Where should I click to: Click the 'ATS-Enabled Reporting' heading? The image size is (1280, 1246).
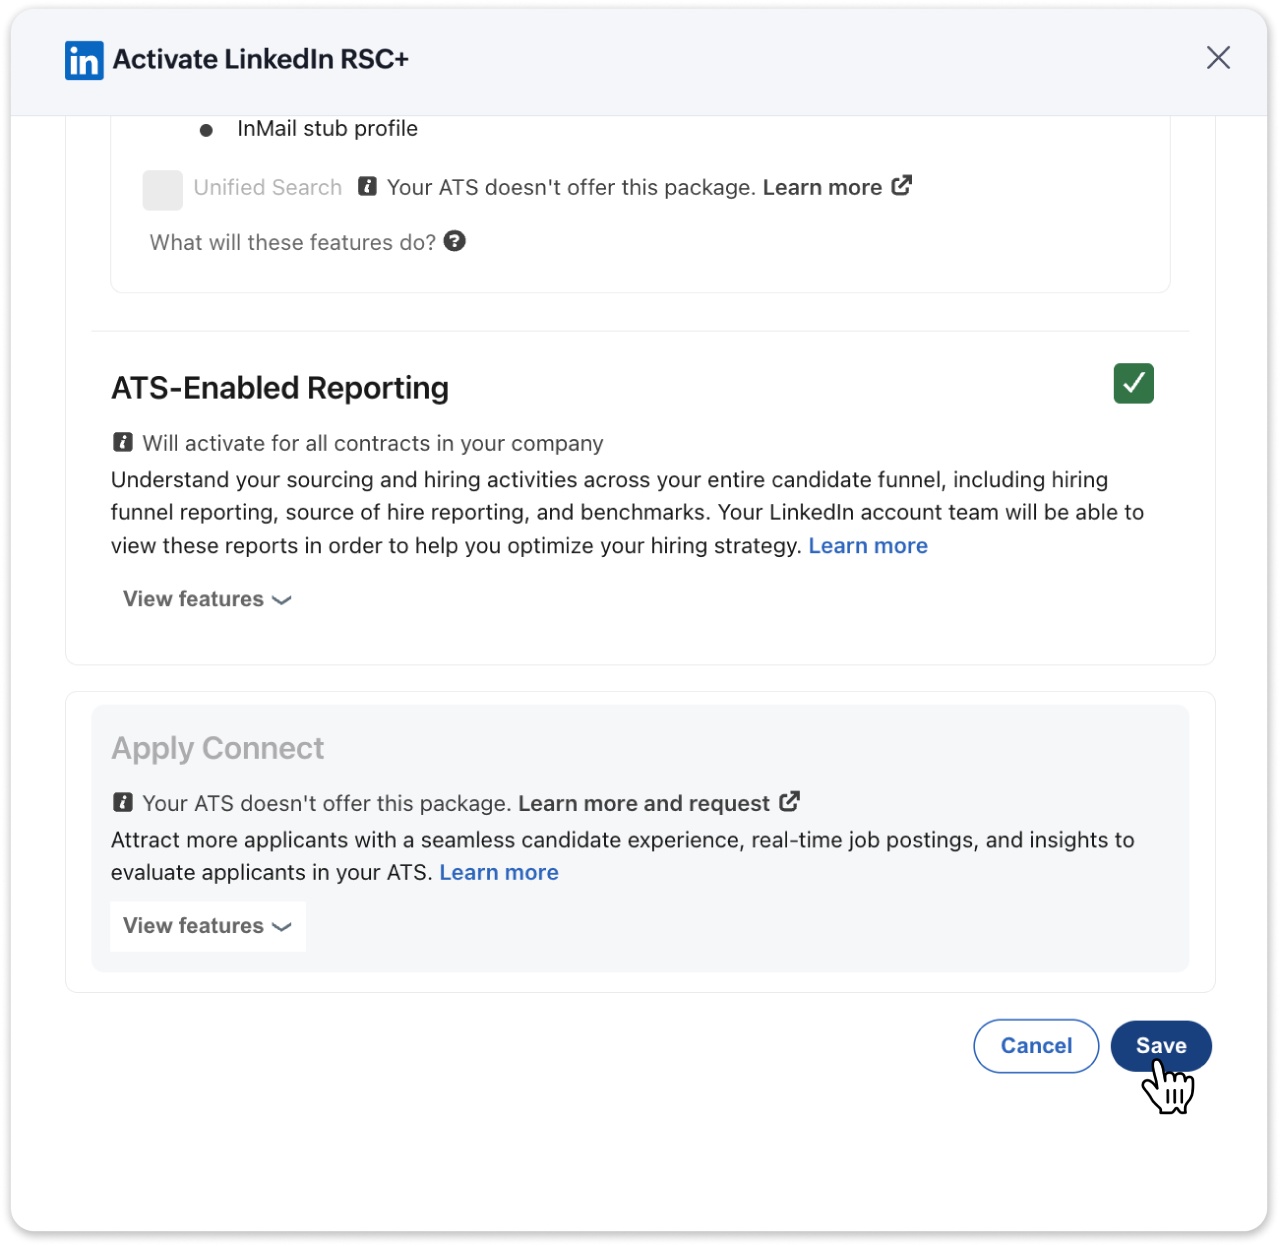(x=280, y=388)
